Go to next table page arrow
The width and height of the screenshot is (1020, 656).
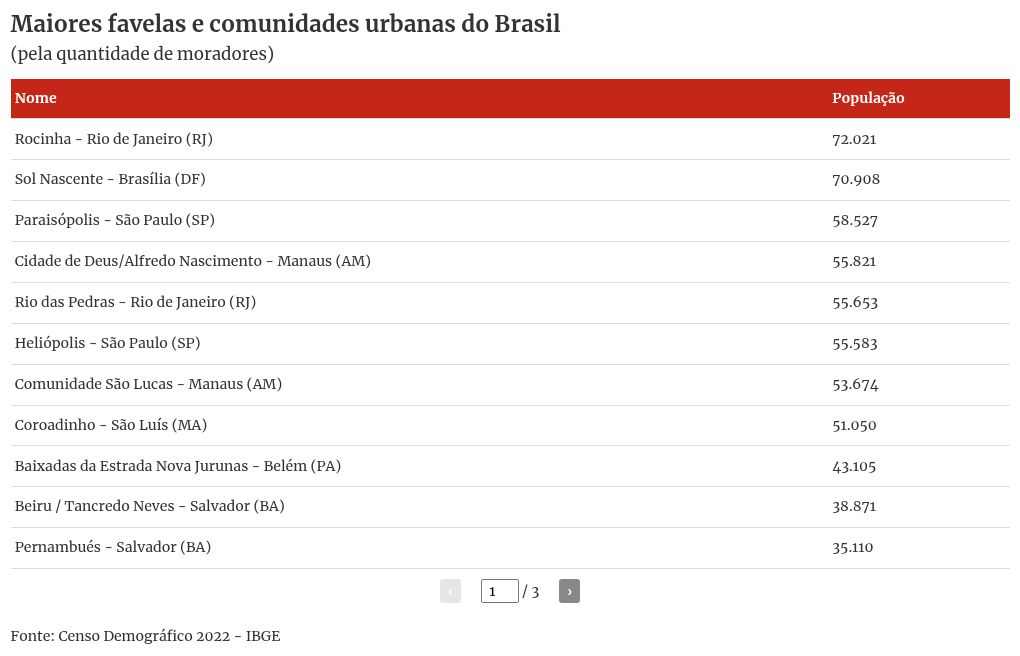[x=569, y=591]
